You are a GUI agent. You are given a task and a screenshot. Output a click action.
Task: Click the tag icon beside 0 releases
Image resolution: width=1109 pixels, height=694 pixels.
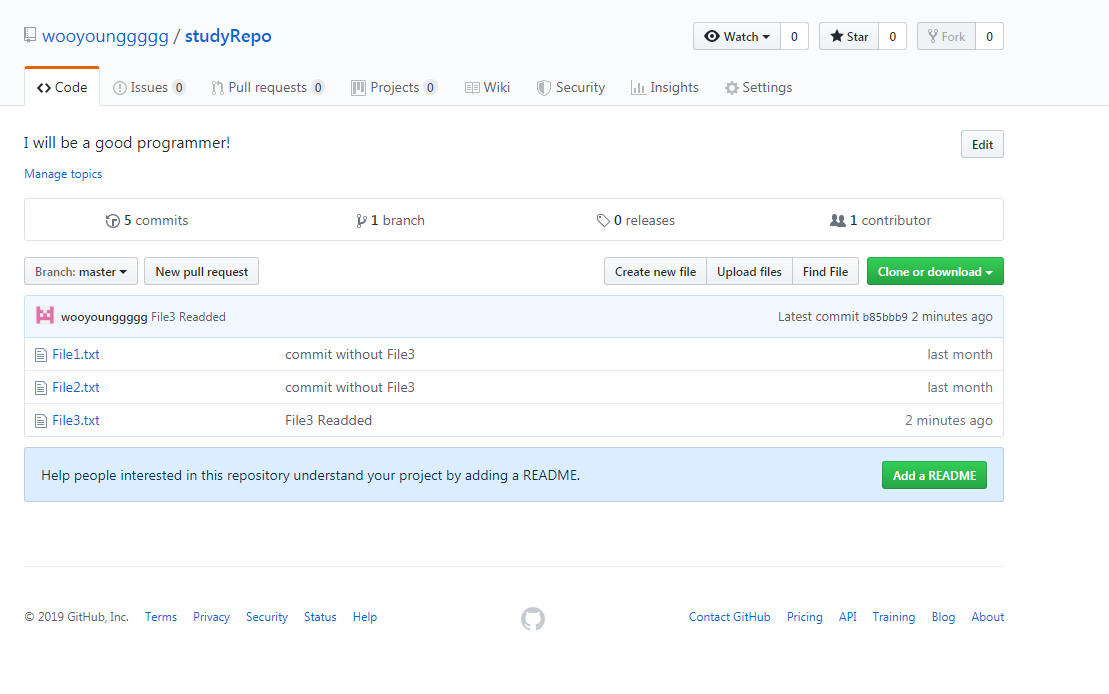click(x=603, y=221)
